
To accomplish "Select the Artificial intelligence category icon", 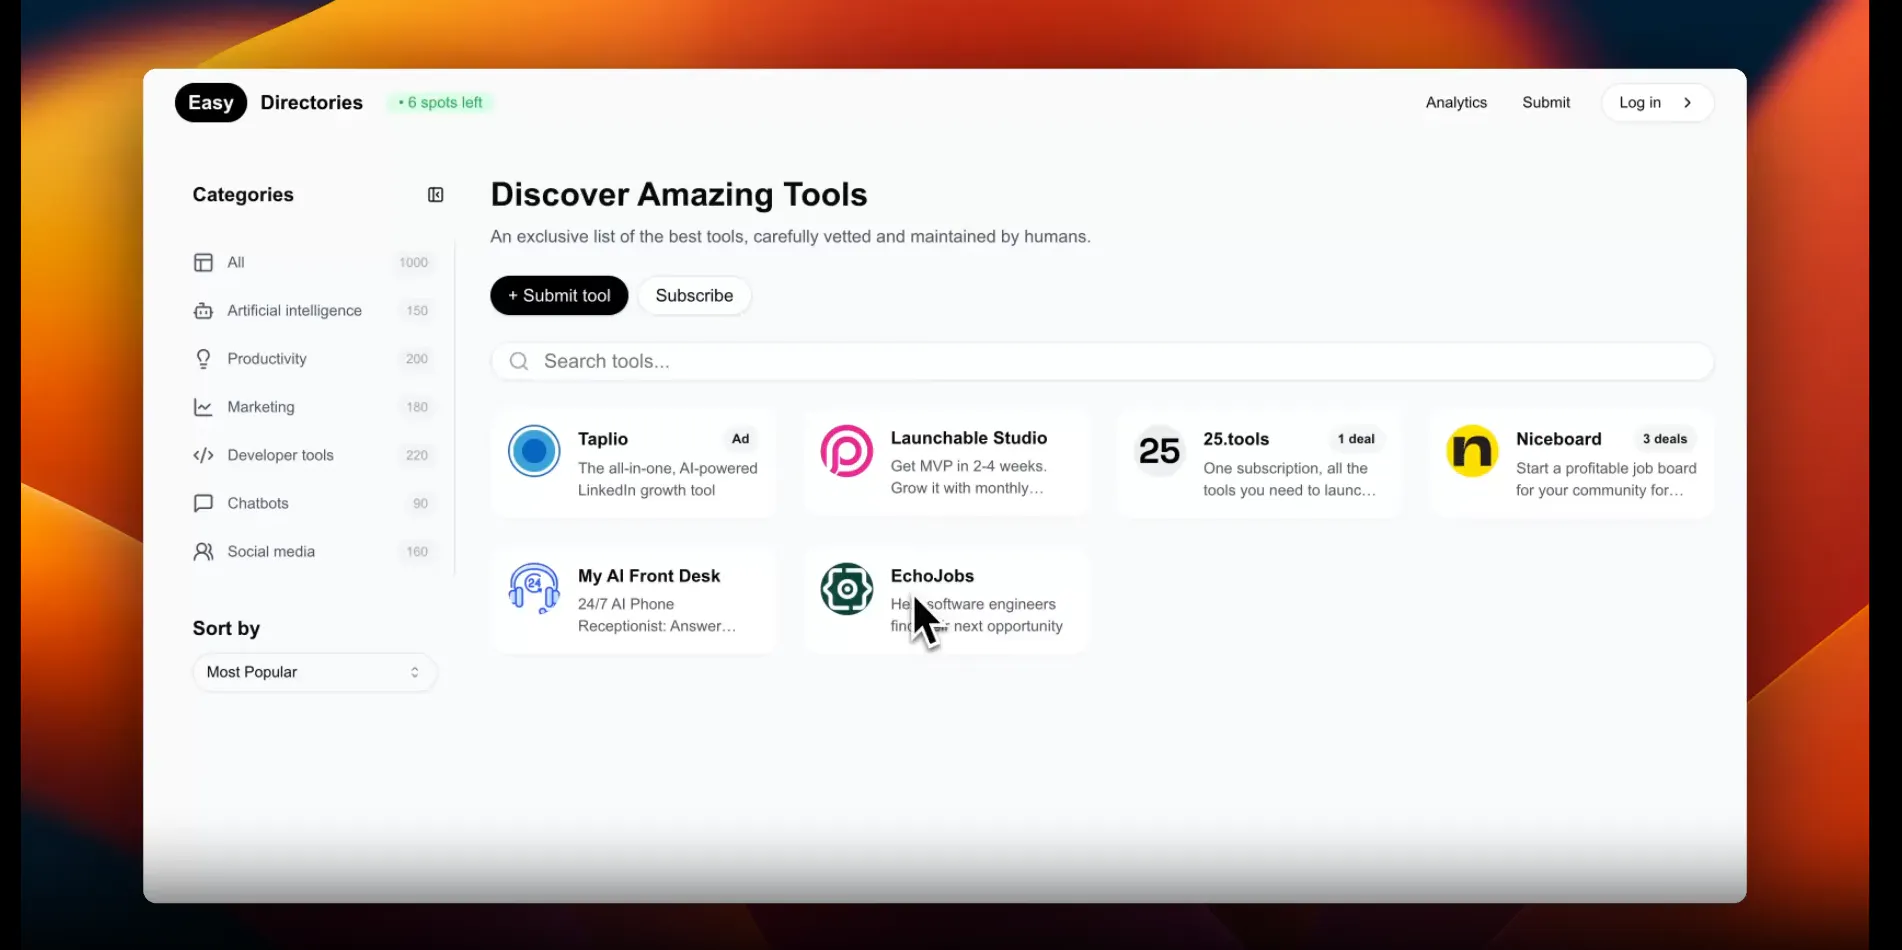I will pos(203,310).
